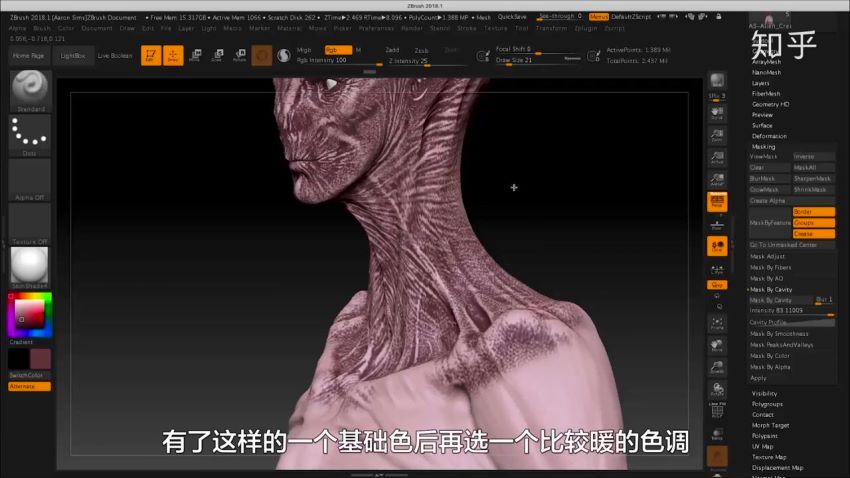Toggle the Zadd mode button
Screen dimensions: 850x478
point(392,50)
